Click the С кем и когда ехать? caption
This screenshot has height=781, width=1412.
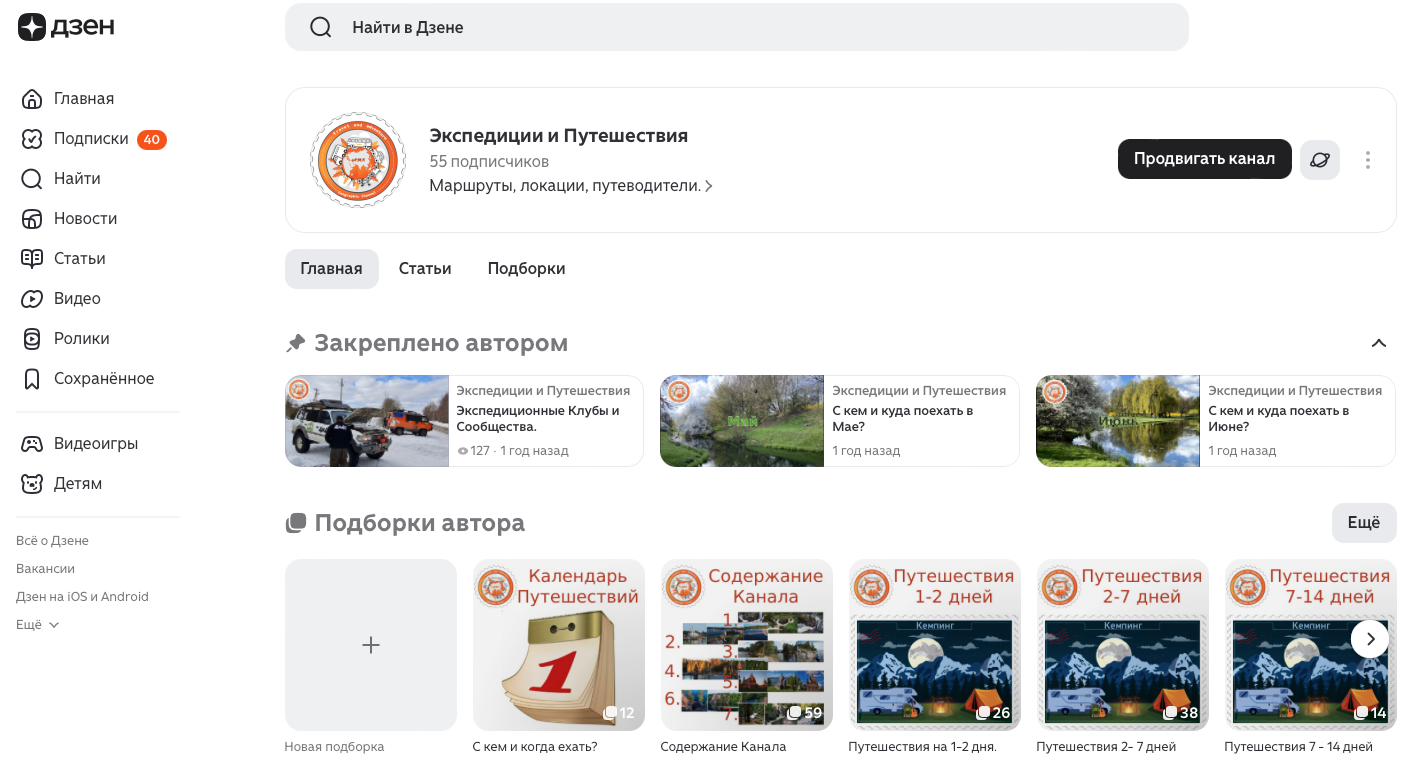click(535, 746)
